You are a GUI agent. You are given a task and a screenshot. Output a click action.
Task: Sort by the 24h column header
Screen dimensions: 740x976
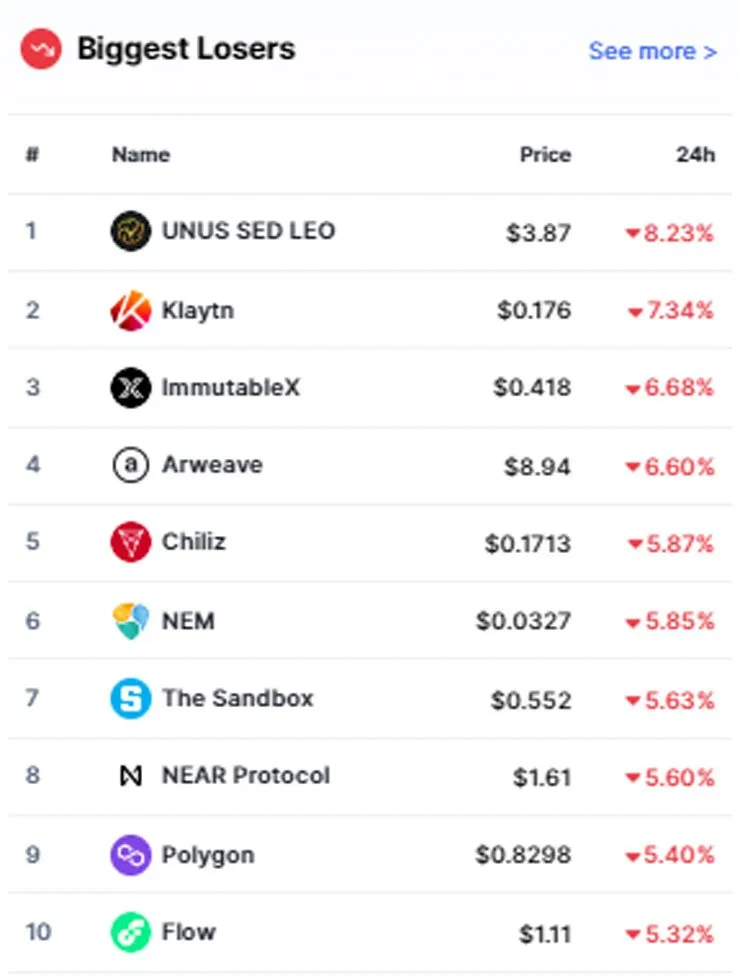pyautogui.click(x=696, y=154)
